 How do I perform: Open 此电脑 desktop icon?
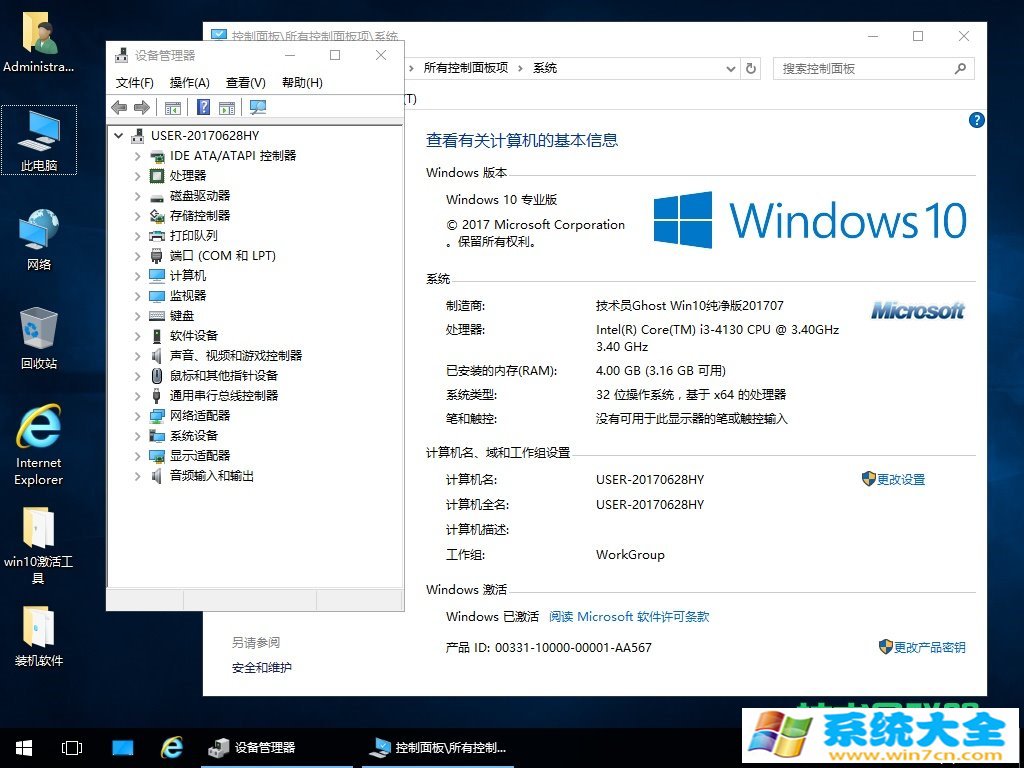pyautogui.click(x=38, y=140)
